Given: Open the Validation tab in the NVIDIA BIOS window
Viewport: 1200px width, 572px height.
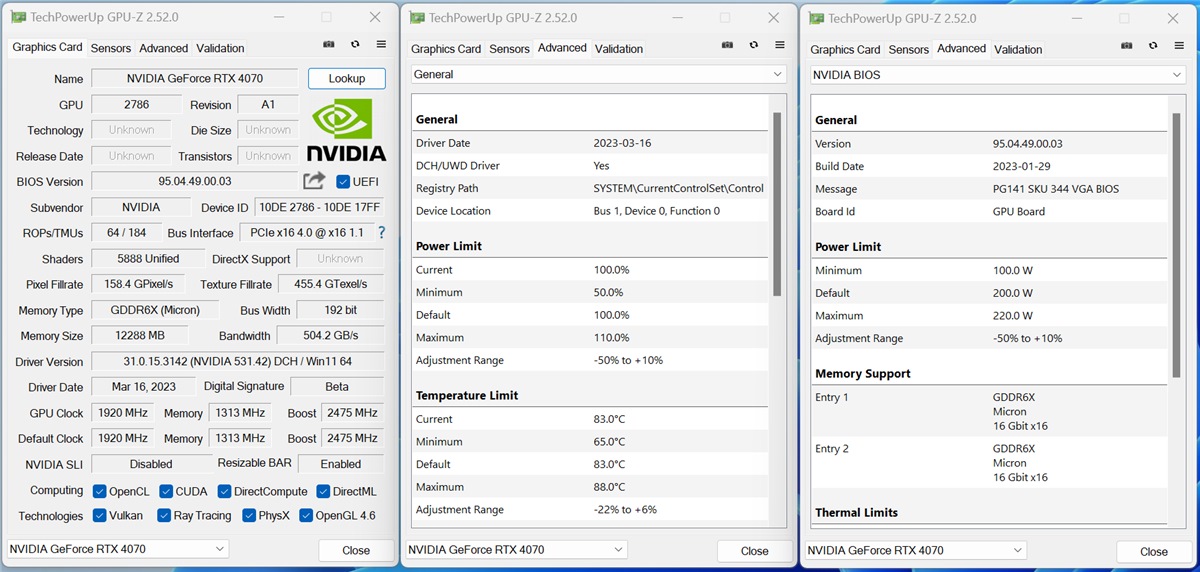Looking at the screenshot, I should pyautogui.click(x=1018, y=49).
